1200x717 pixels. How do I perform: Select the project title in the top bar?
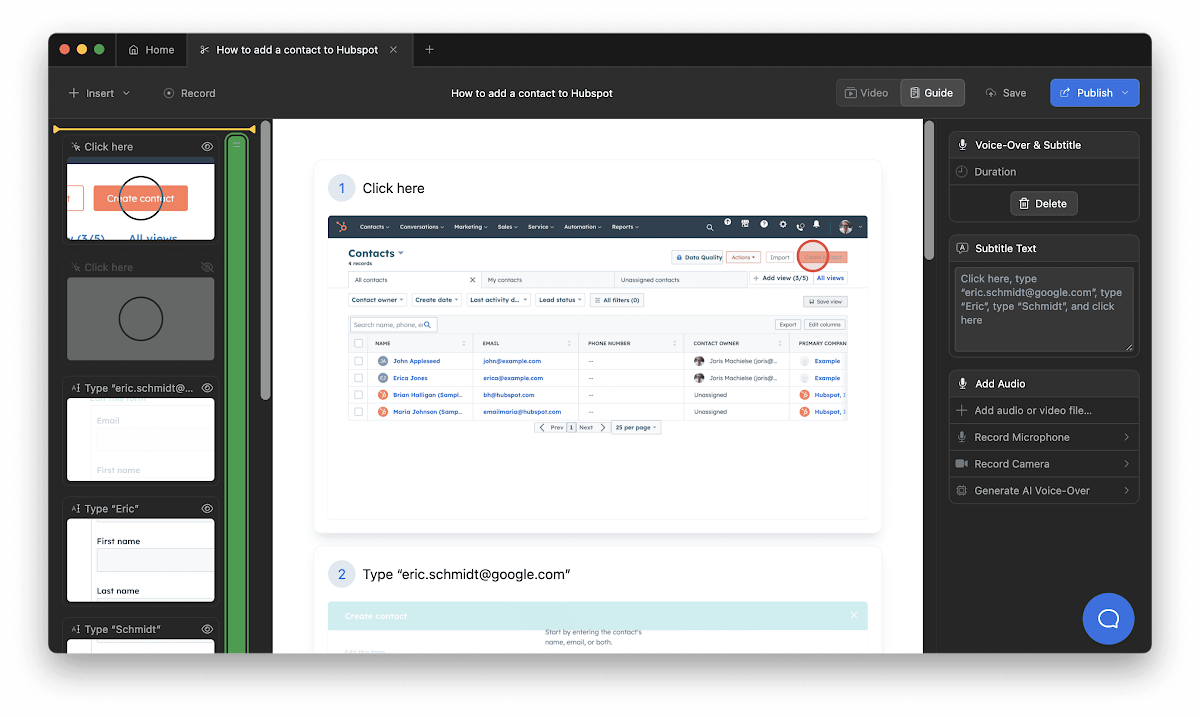pyautogui.click(x=532, y=93)
